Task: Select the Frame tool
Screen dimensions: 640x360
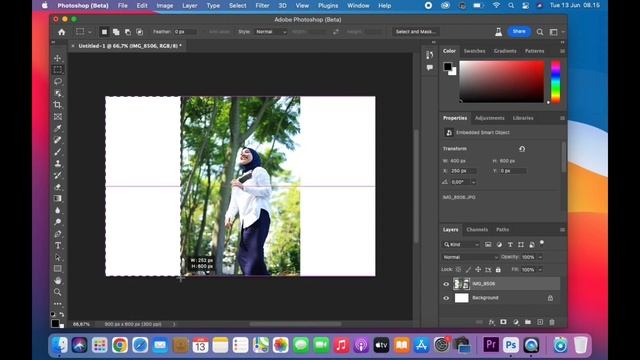Action: 58,117
